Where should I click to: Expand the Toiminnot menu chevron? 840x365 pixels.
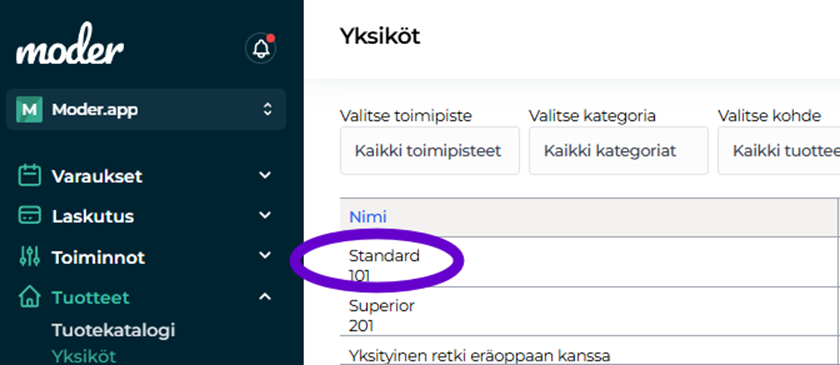[265, 256]
